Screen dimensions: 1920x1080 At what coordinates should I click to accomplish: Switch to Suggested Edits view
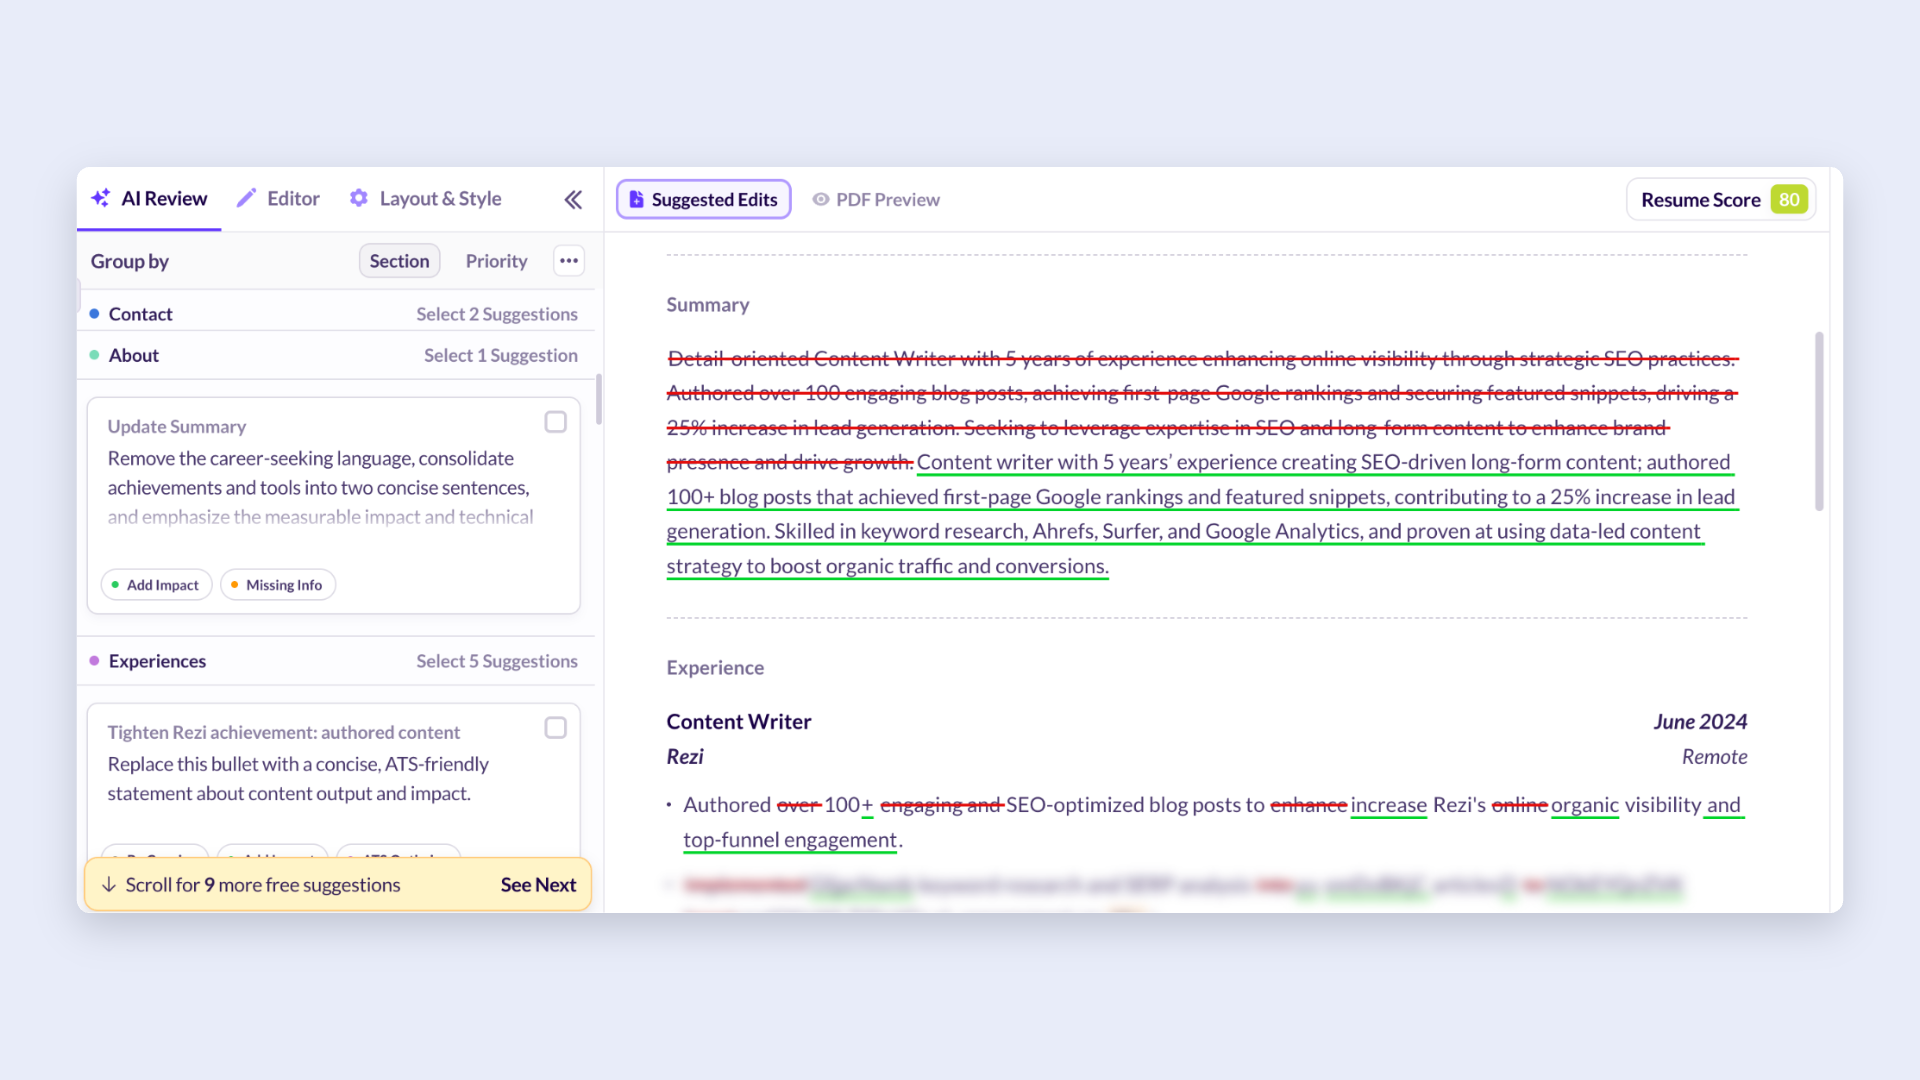(703, 200)
